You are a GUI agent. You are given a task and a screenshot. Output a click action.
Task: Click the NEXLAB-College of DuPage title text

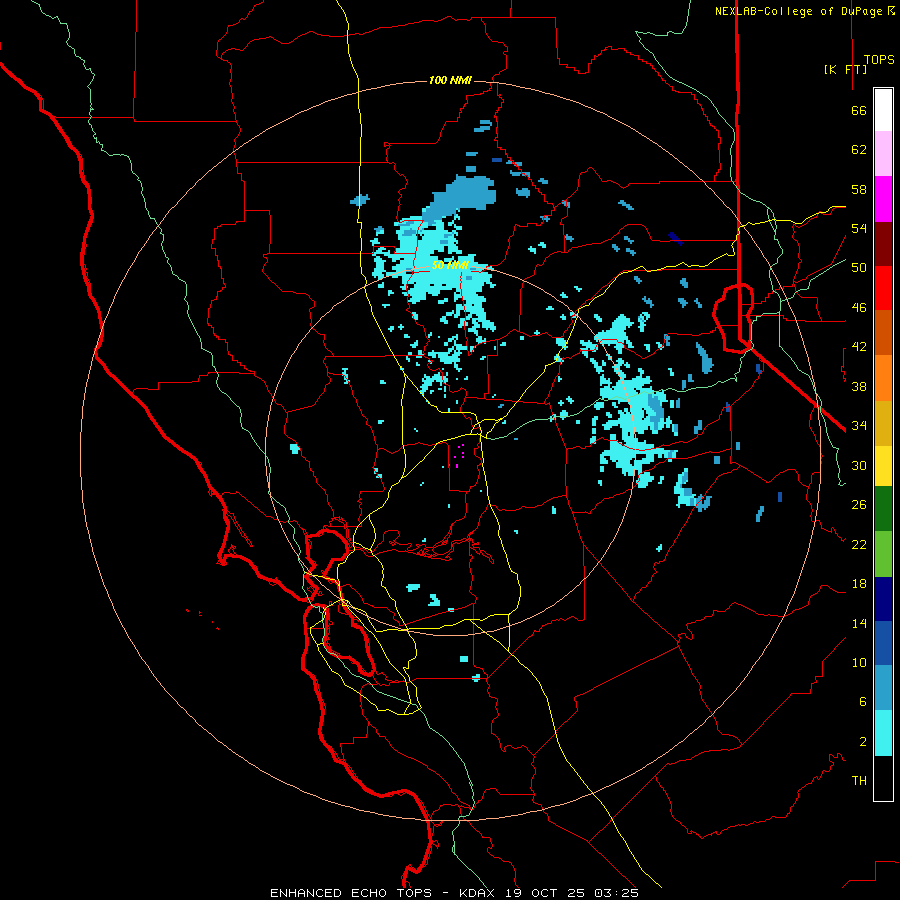[x=798, y=11]
